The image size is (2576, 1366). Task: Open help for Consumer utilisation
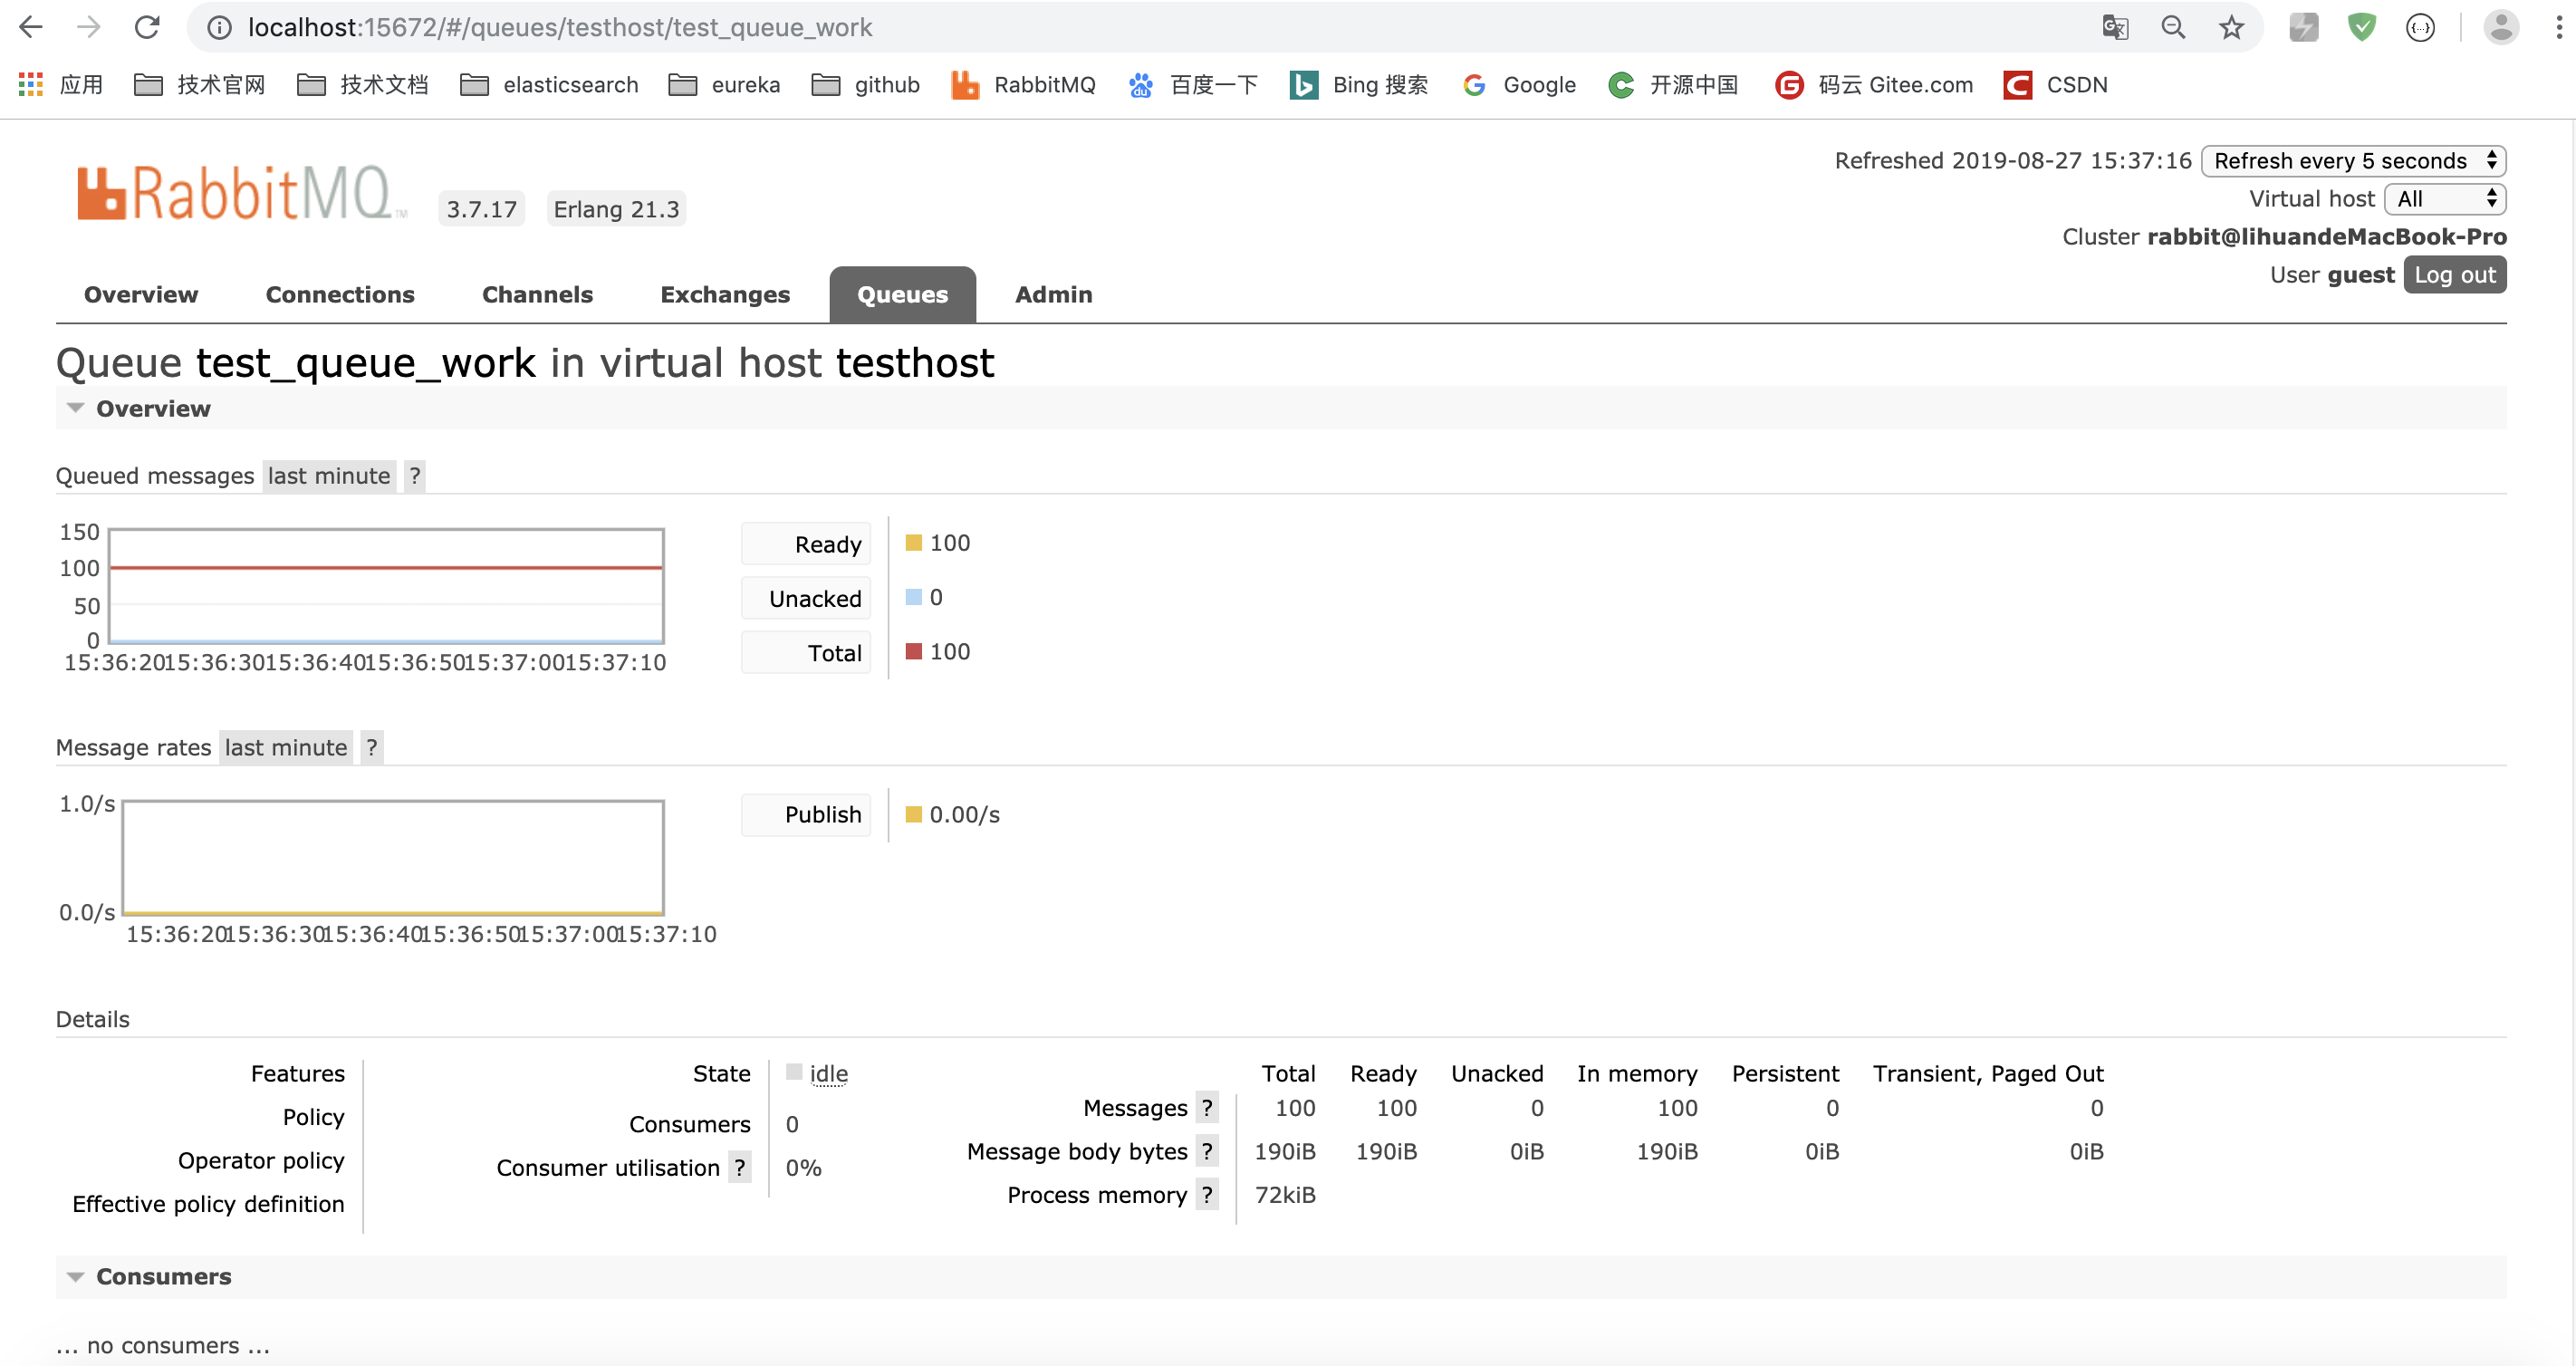739,1167
